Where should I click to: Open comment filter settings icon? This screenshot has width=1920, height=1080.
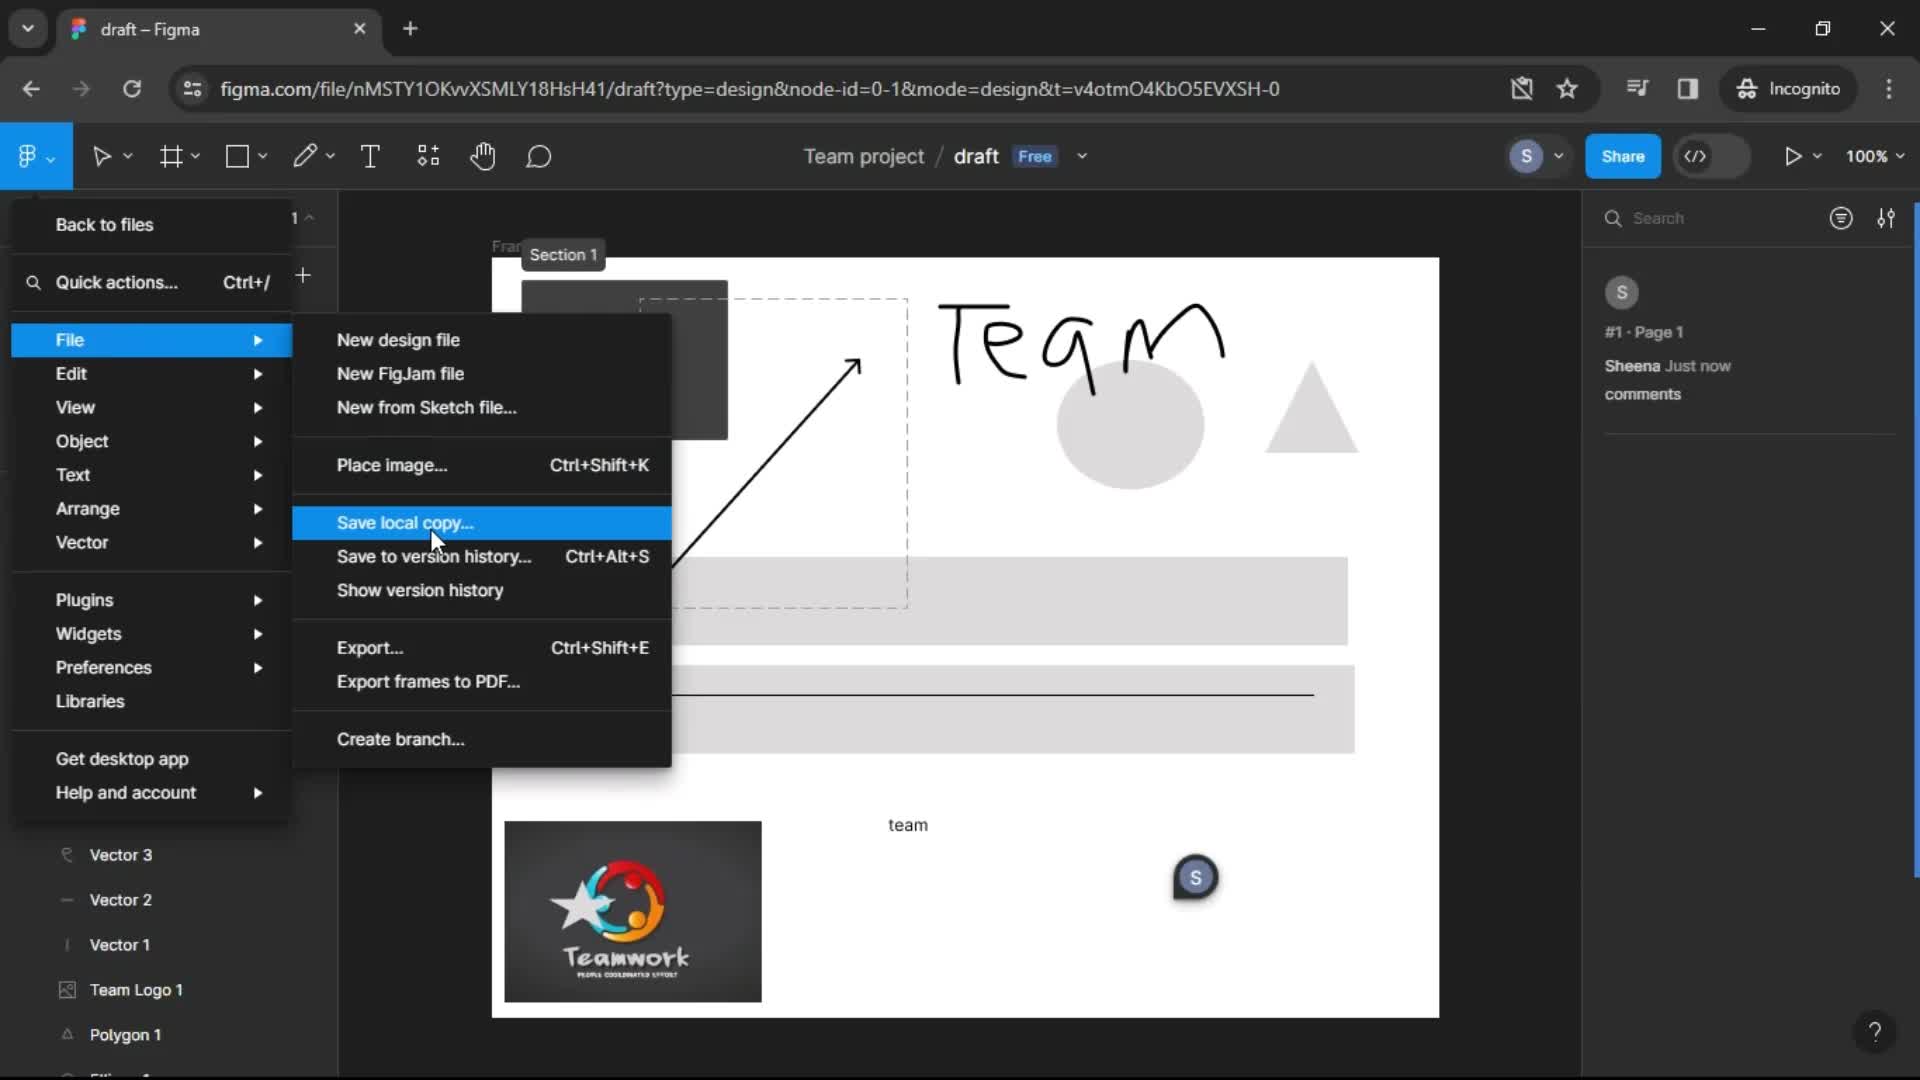(x=1886, y=218)
